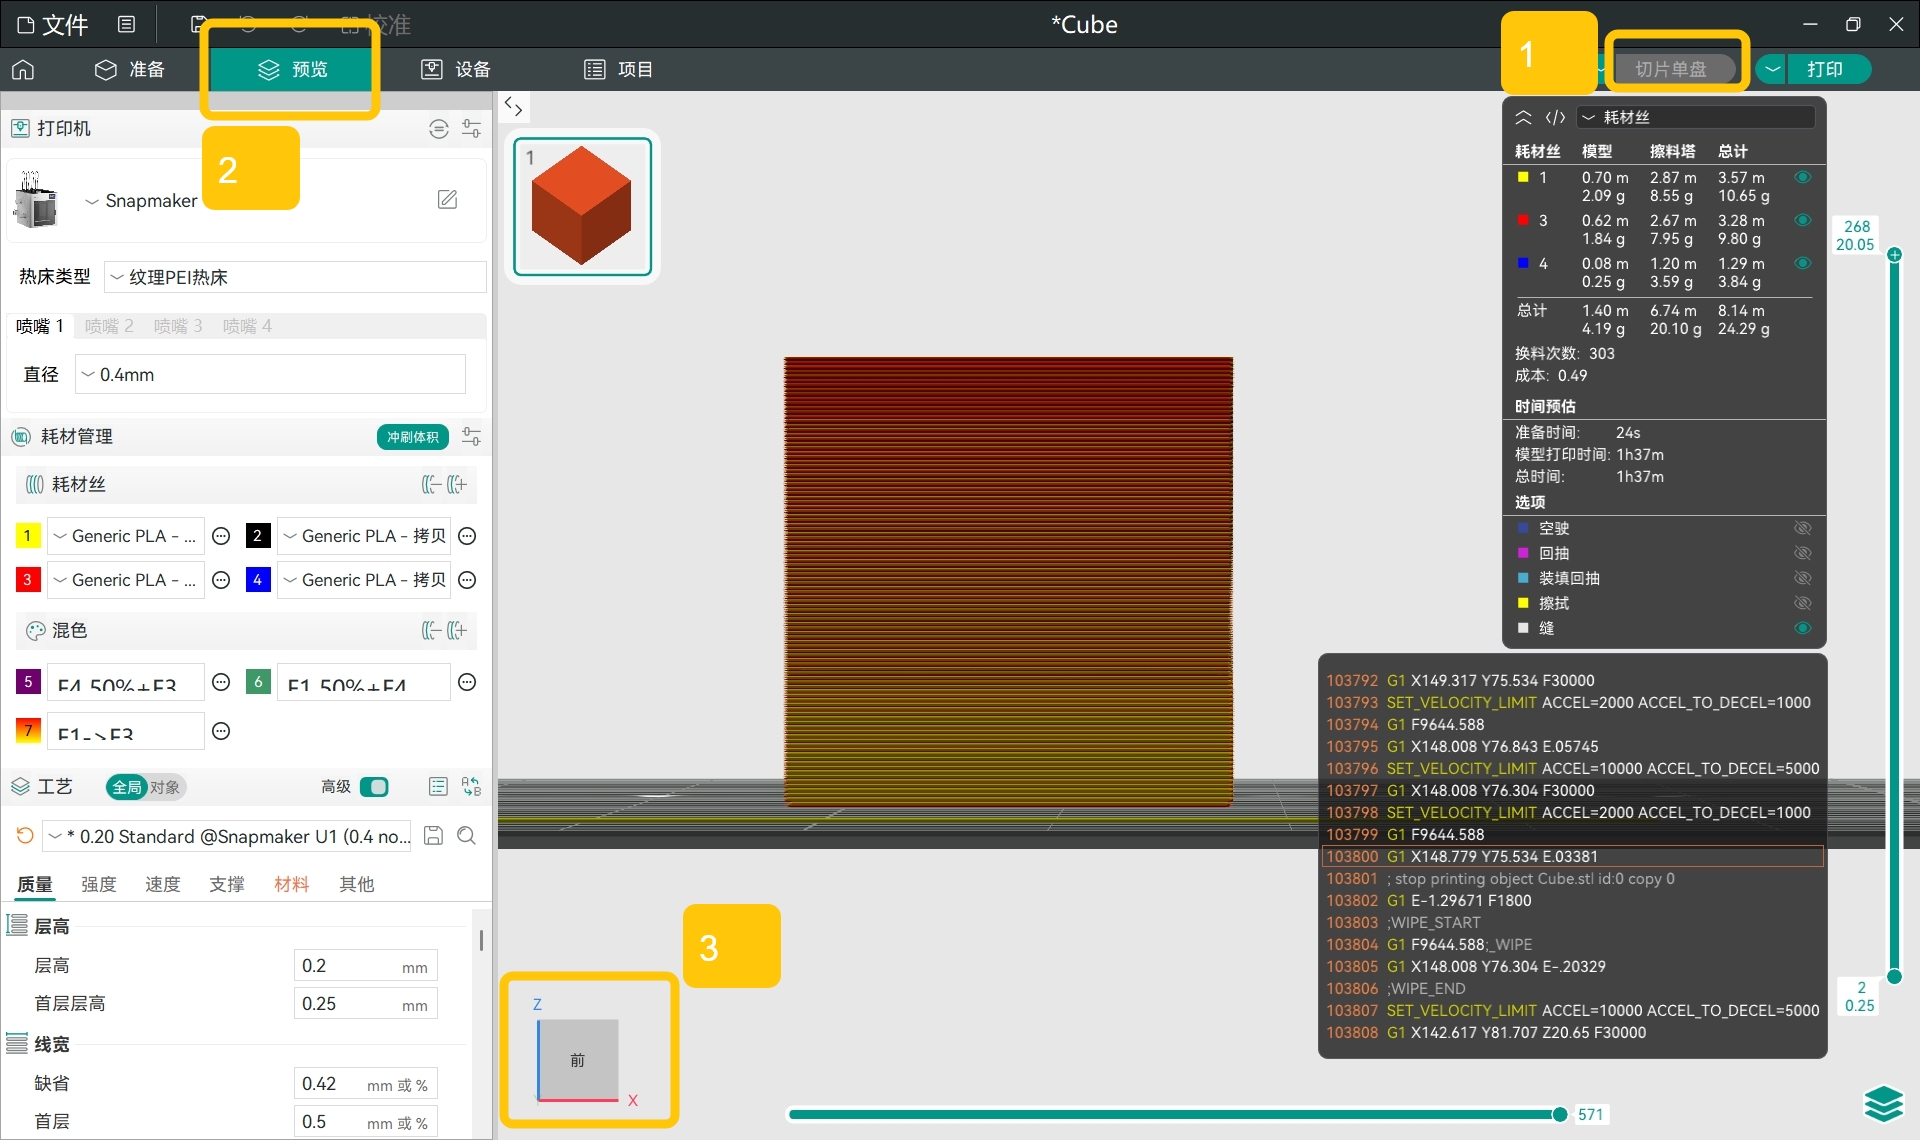1920x1140 pixels.
Task: Select plate 1 Cube thumbnail
Action: (582, 206)
